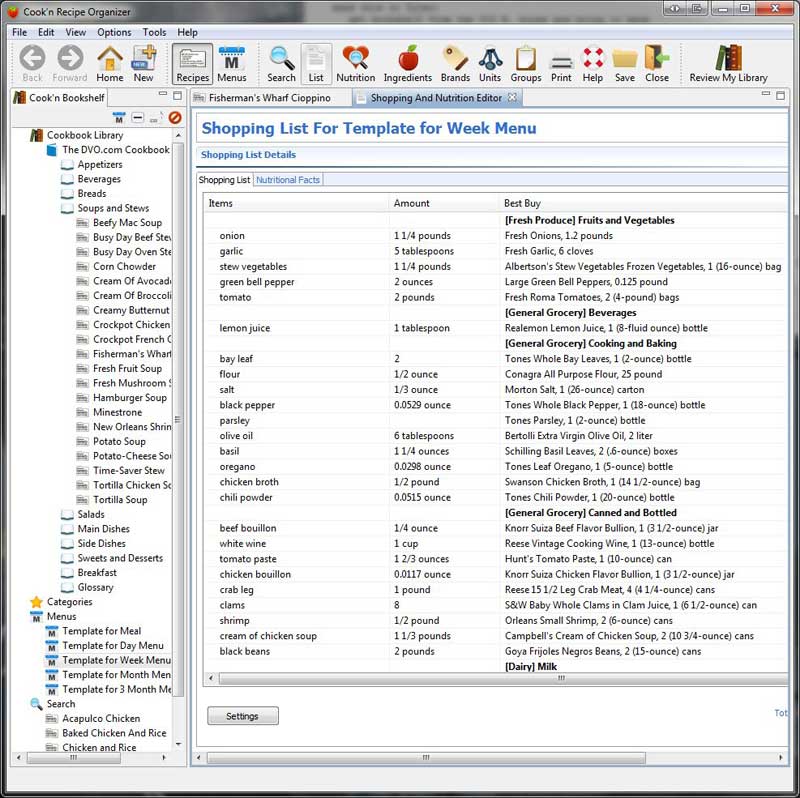
Task: Select Template for Day Menu in the tree
Action: 113,646
